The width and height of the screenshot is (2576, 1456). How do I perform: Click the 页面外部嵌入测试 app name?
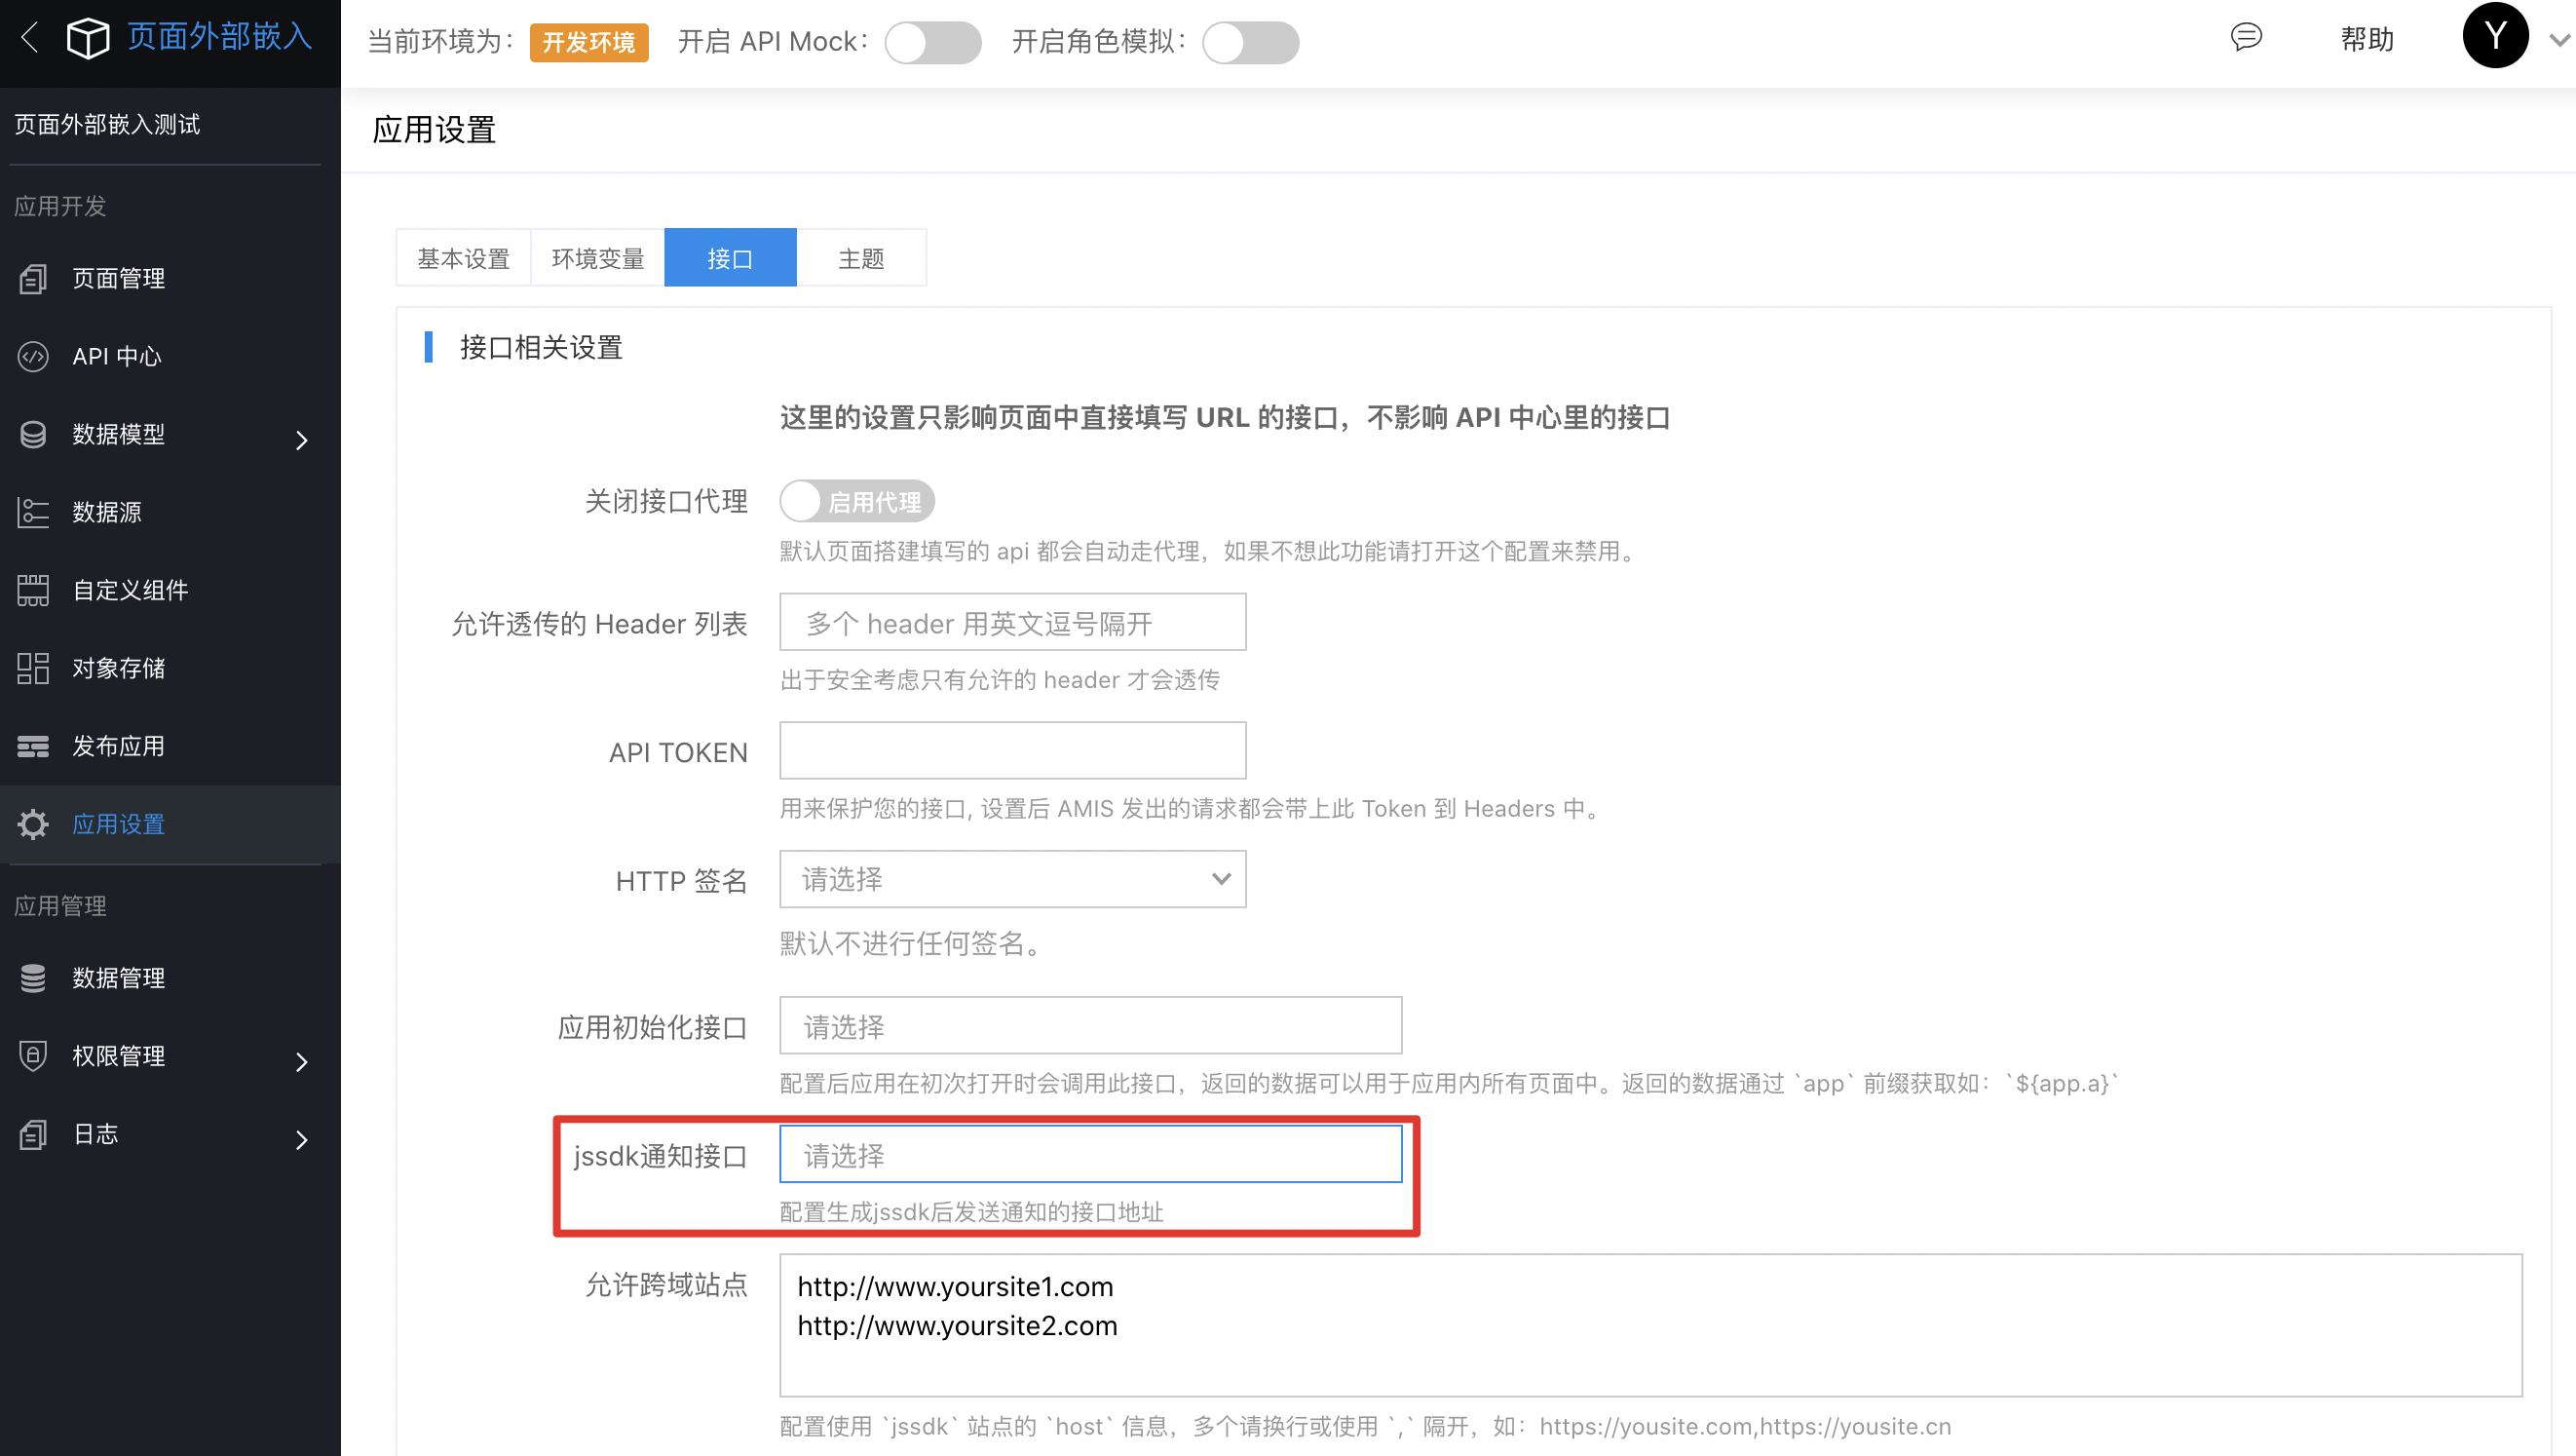click(x=107, y=125)
